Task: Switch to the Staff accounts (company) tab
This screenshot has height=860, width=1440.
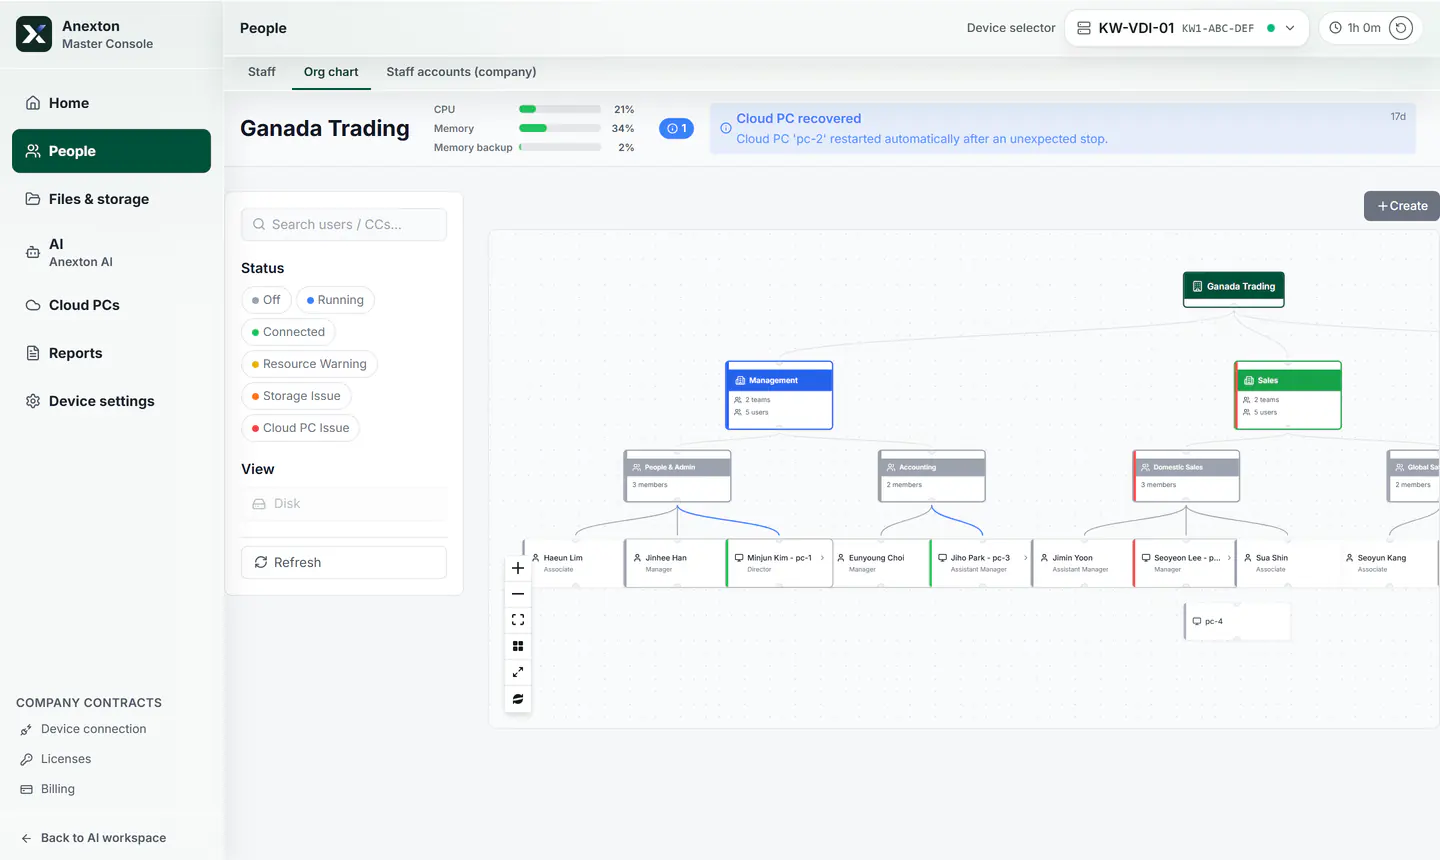Action: 461,72
